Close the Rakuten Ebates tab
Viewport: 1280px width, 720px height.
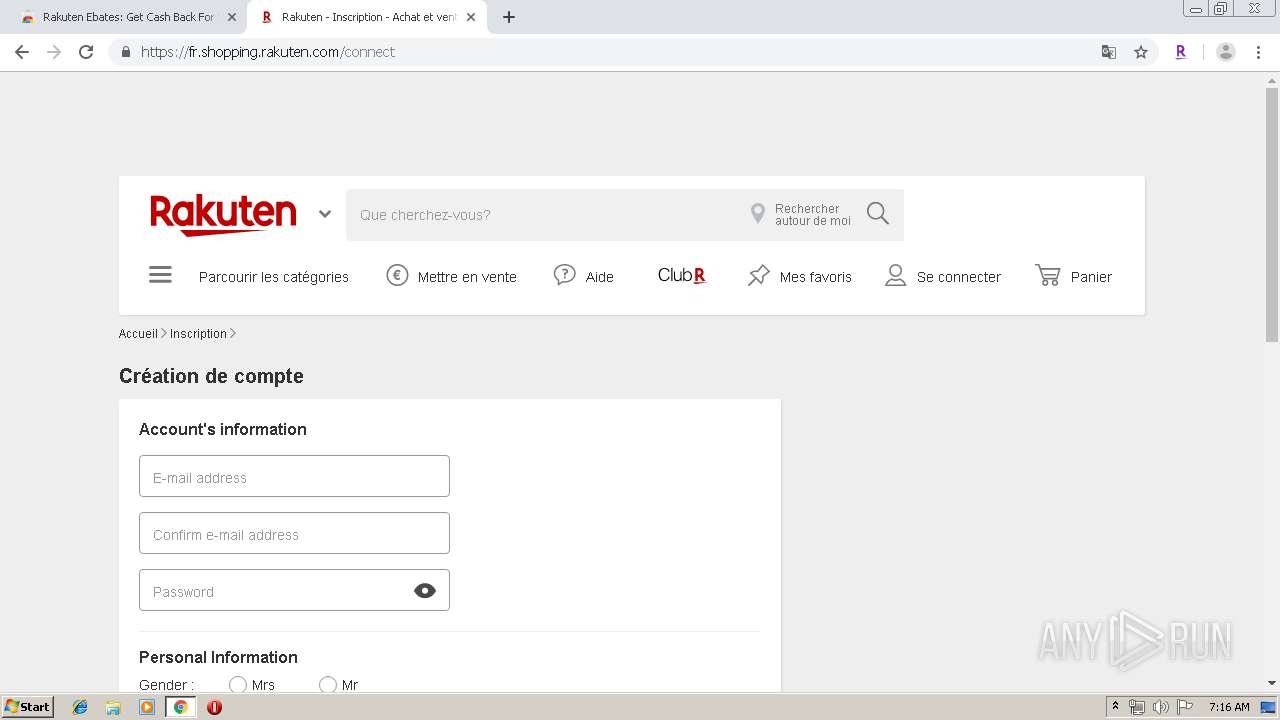tap(232, 17)
